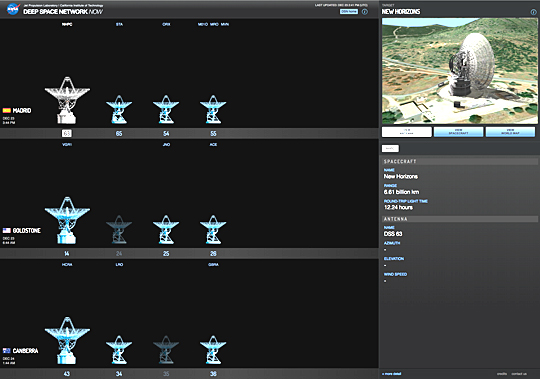Click the US flag next to Goldstone

7,231
